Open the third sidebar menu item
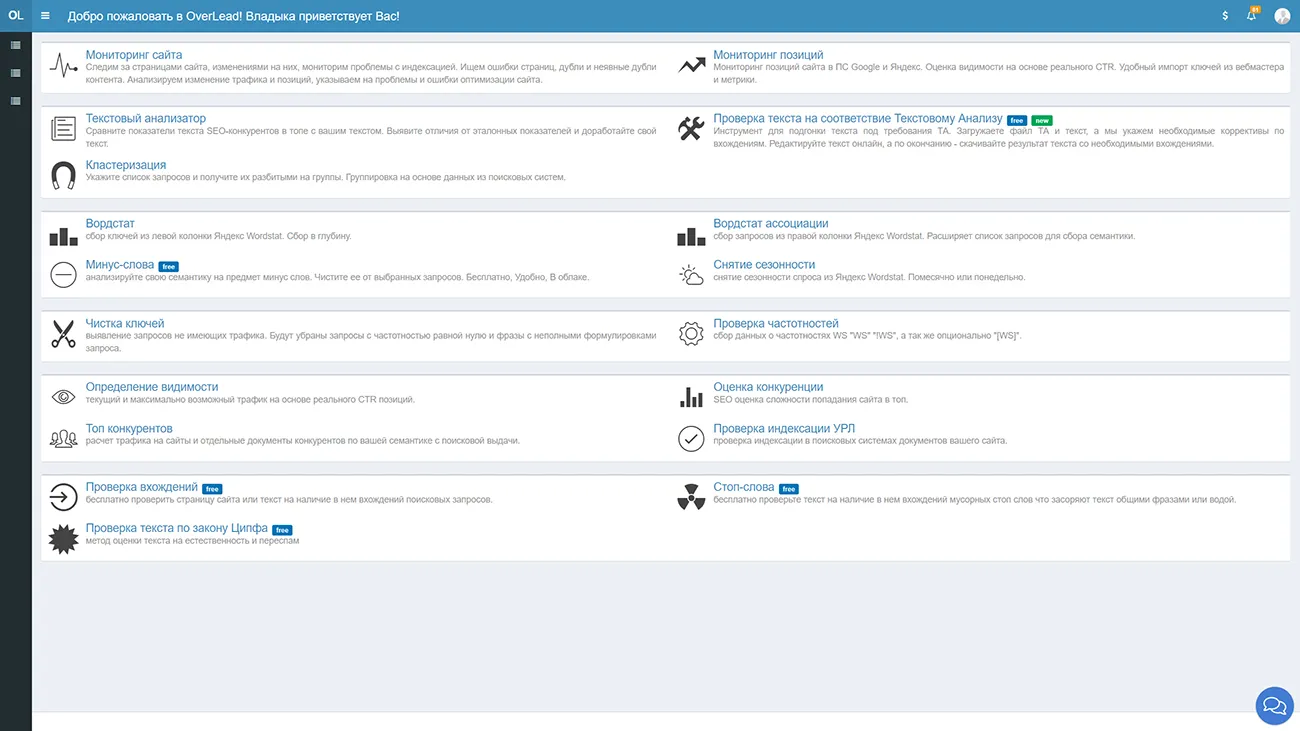1300x731 pixels. pyautogui.click(x=15, y=101)
